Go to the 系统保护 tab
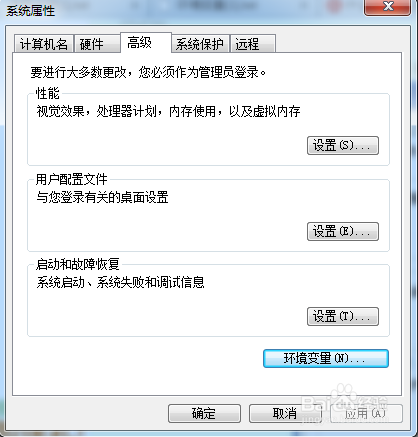The width and height of the screenshot is (418, 437). coord(200,44)
